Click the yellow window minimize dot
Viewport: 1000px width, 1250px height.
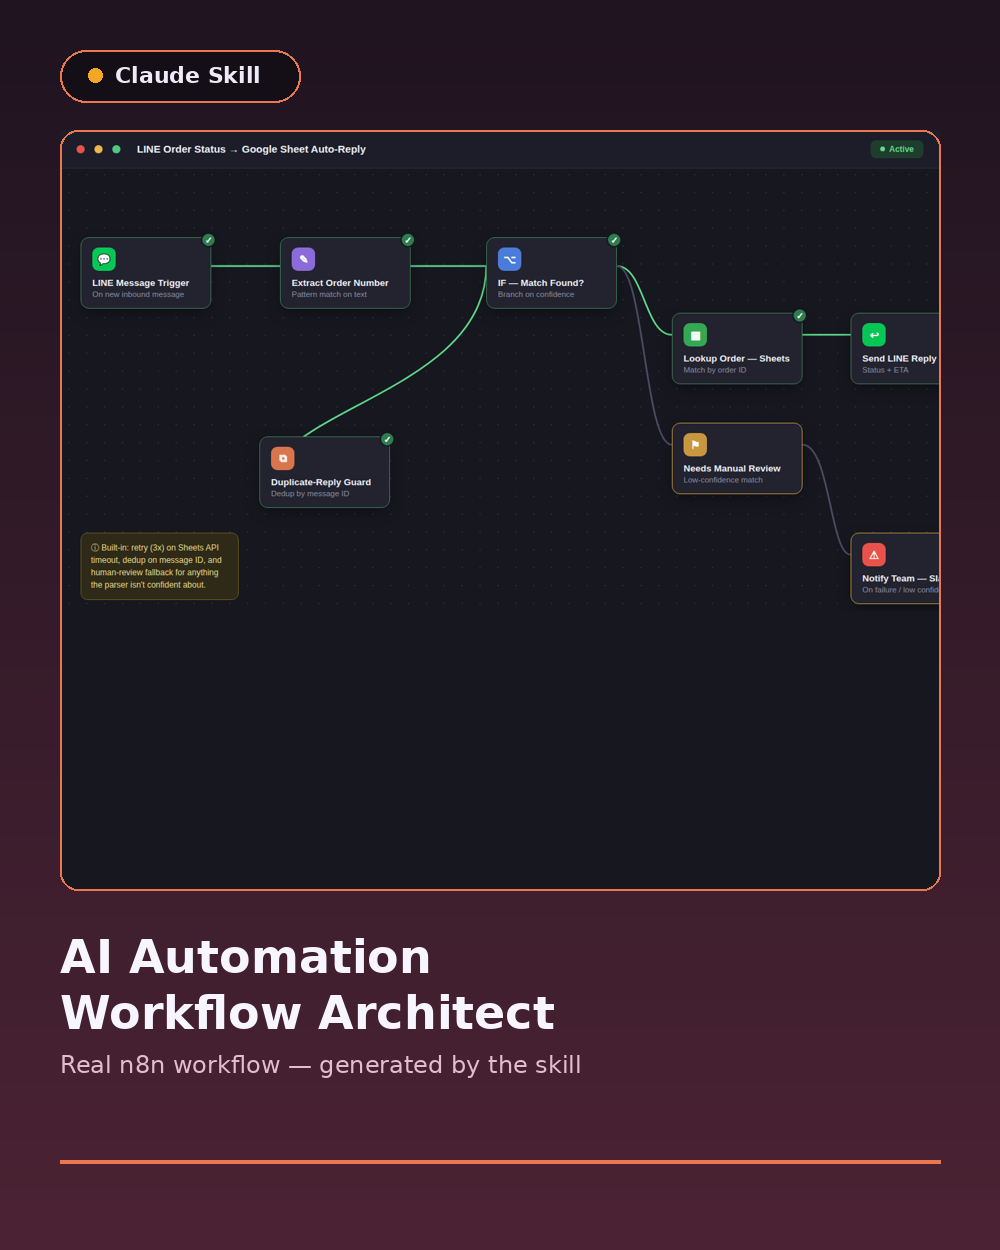point(98,149)
